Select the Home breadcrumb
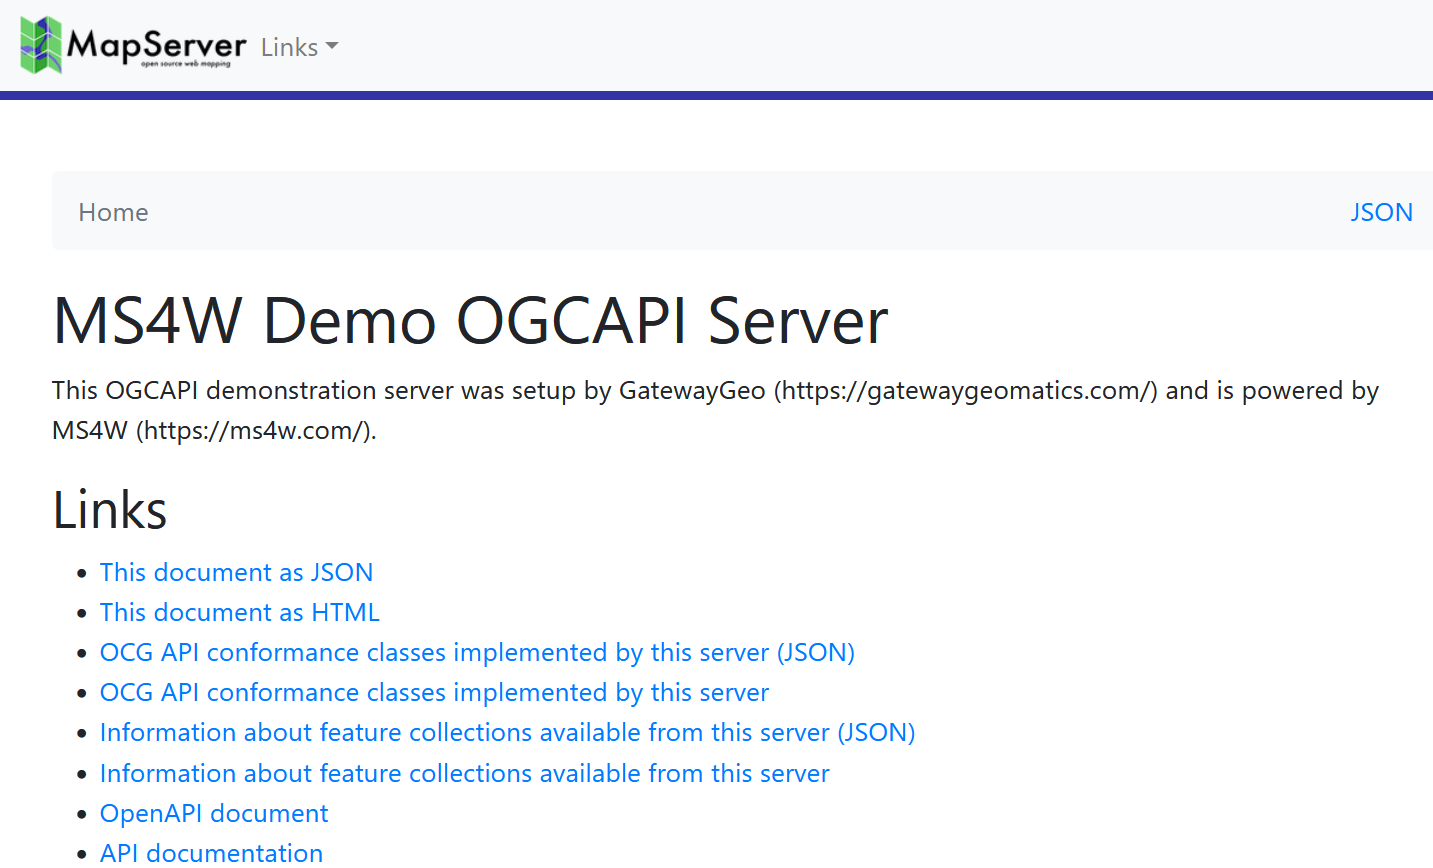Screen dimensions: 1433x868 point(113,212)
